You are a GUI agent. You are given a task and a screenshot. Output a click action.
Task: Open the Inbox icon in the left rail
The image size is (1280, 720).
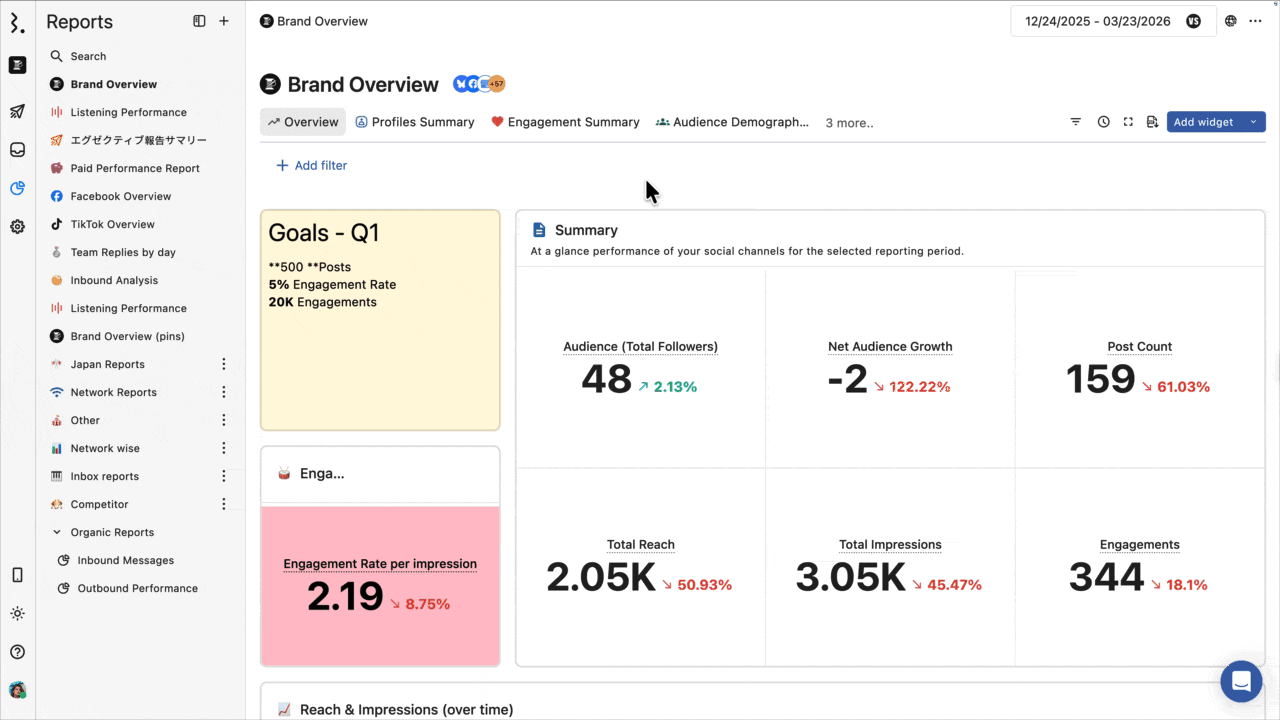click(16, 149)
